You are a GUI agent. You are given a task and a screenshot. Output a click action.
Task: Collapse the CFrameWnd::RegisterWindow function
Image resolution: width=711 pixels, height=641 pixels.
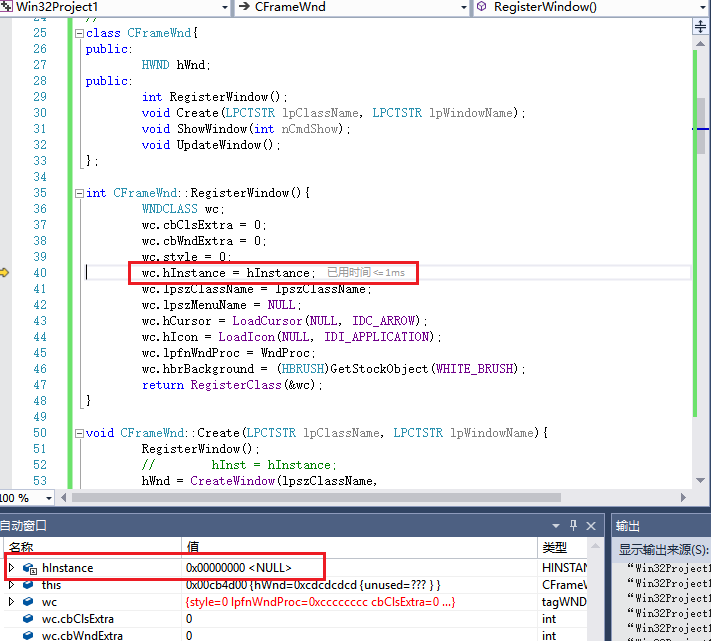click(79, 193)
